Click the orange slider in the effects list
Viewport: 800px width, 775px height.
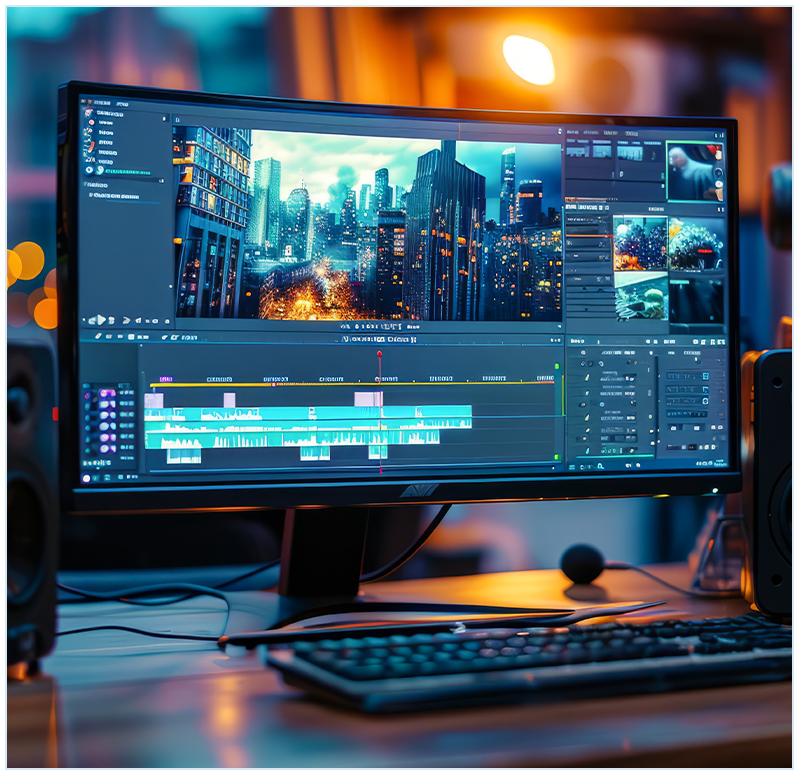589,237
